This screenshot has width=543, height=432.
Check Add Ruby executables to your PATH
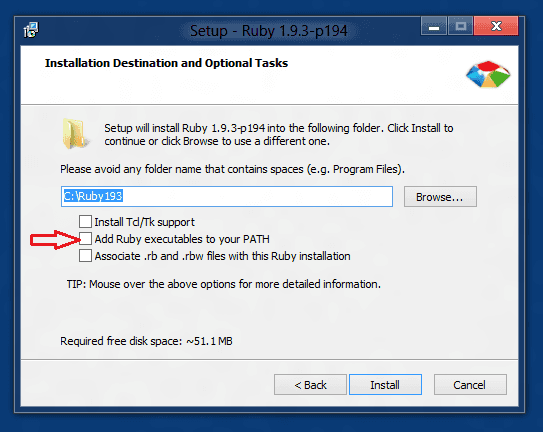pyautogui.click(x=85, y=239)
